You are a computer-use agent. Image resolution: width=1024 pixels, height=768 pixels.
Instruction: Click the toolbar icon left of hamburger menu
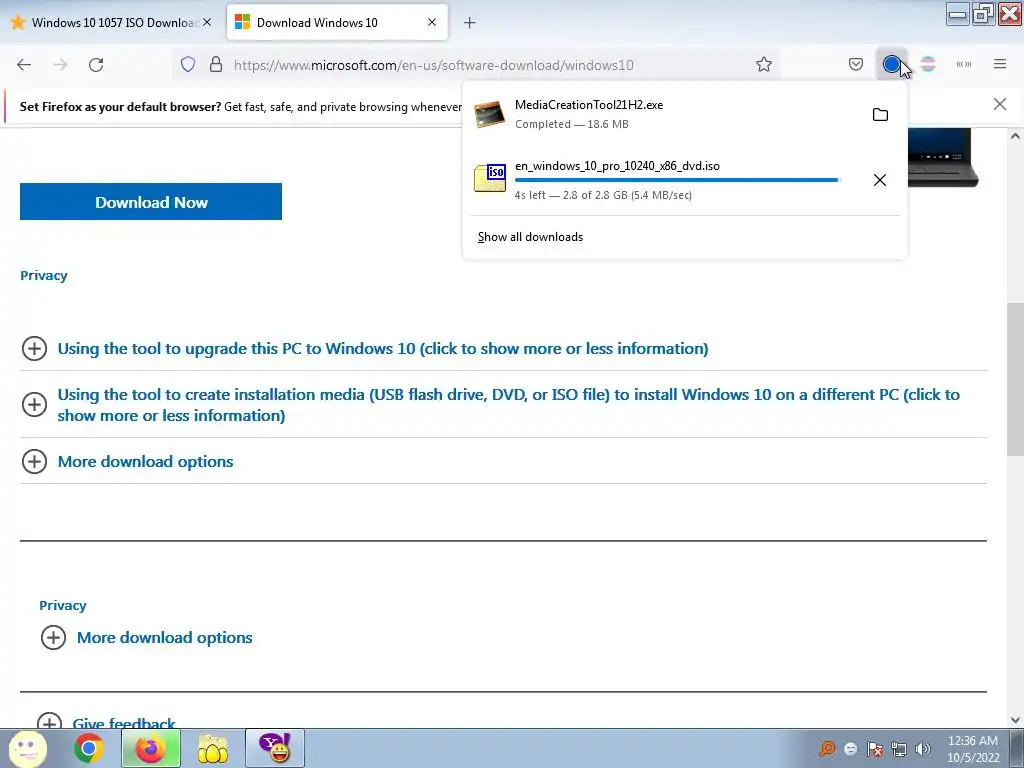click(x=964, y=65)
